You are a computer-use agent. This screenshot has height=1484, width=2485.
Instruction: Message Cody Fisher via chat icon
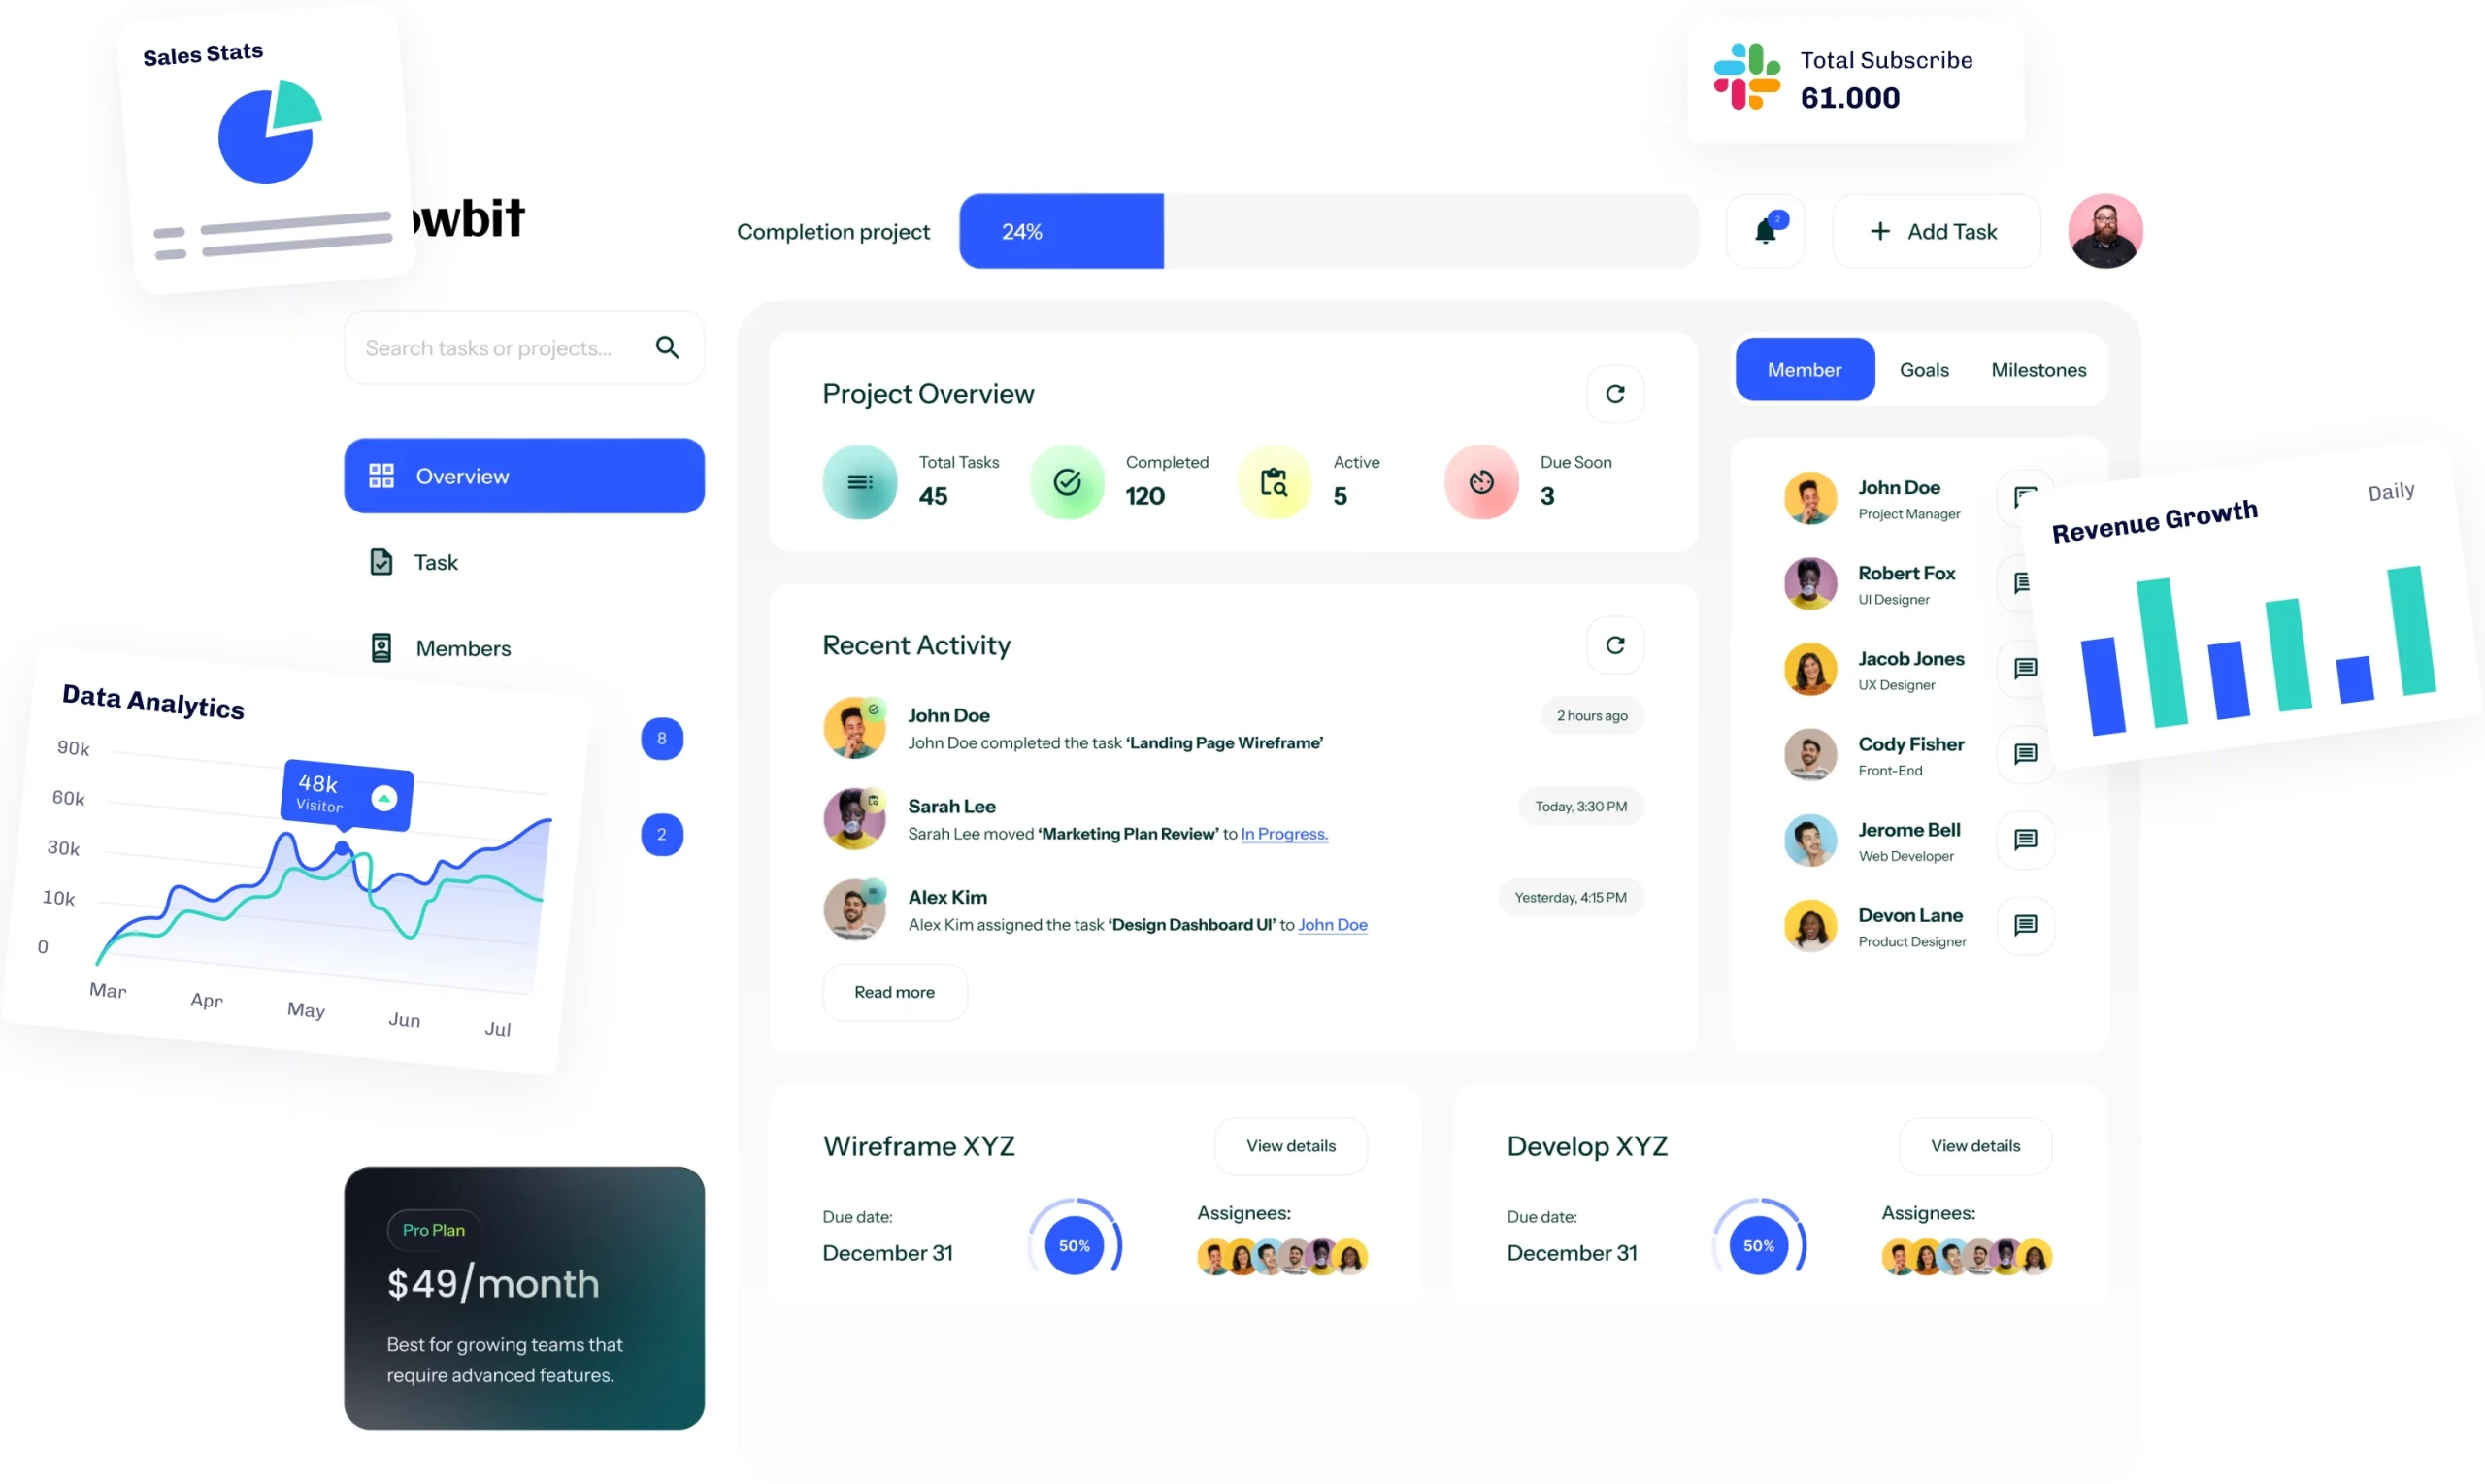pyautogui.click(x=2025, y=754)
